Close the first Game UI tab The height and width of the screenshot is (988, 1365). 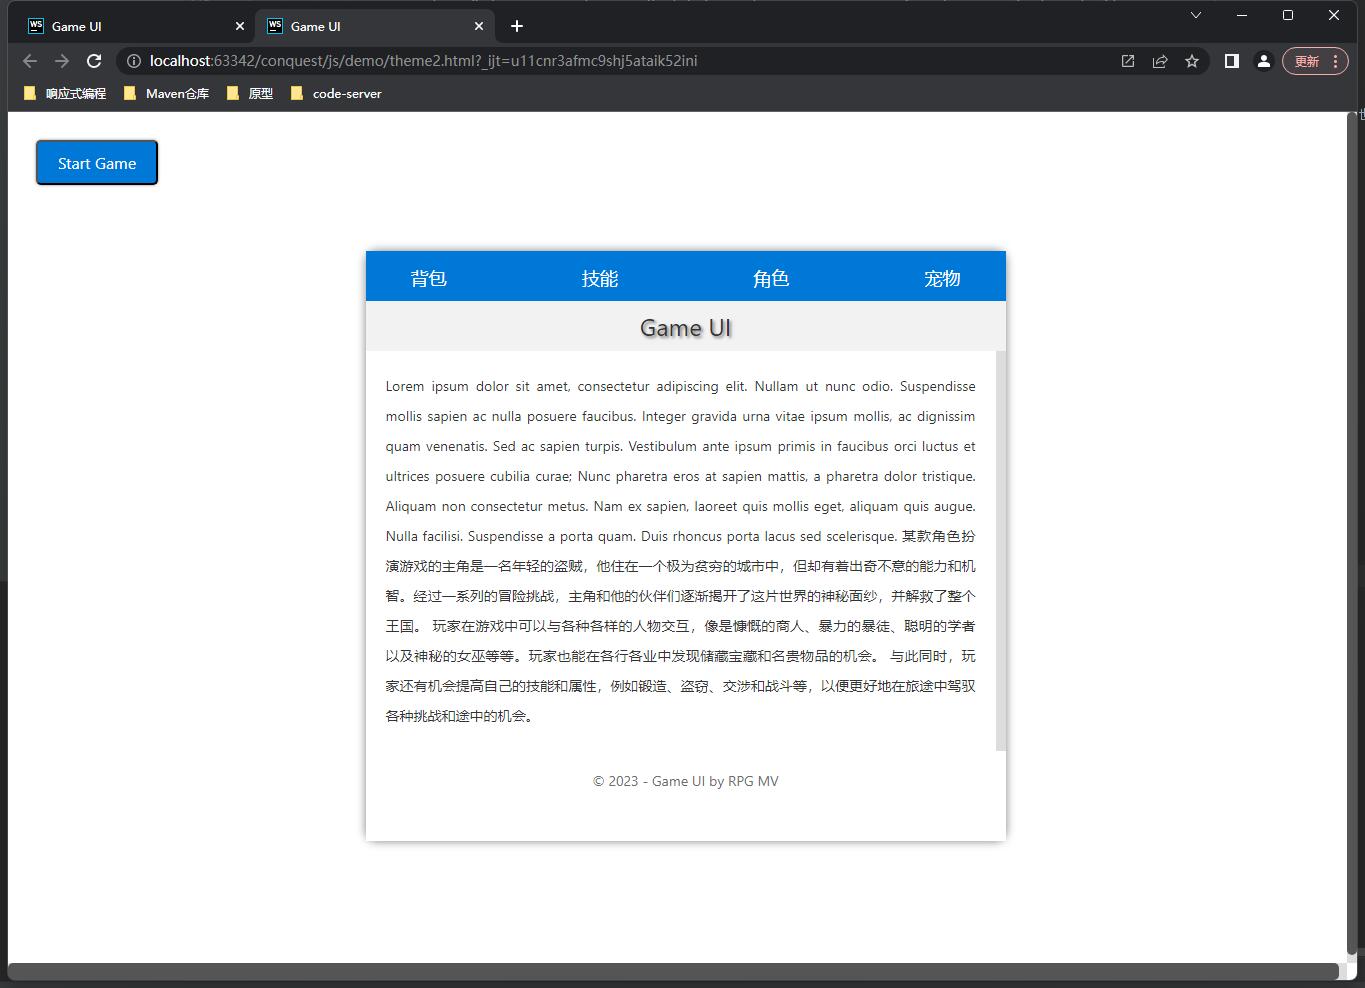click(239, 26)
